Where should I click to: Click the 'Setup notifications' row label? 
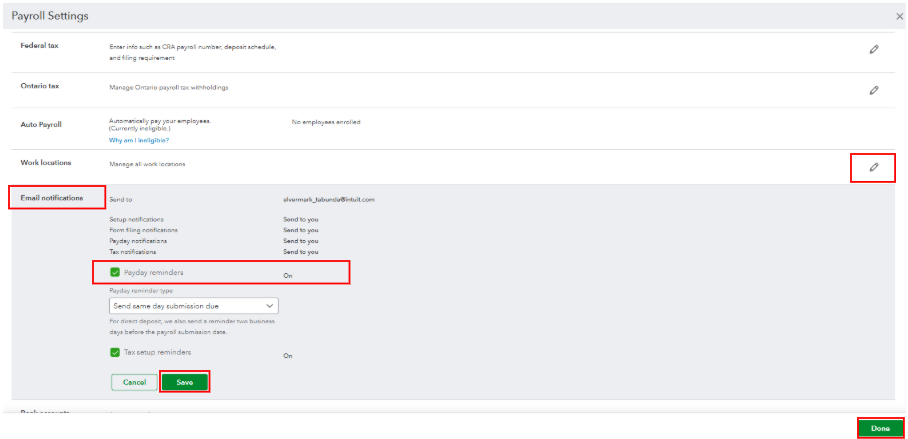click(136, 220)
